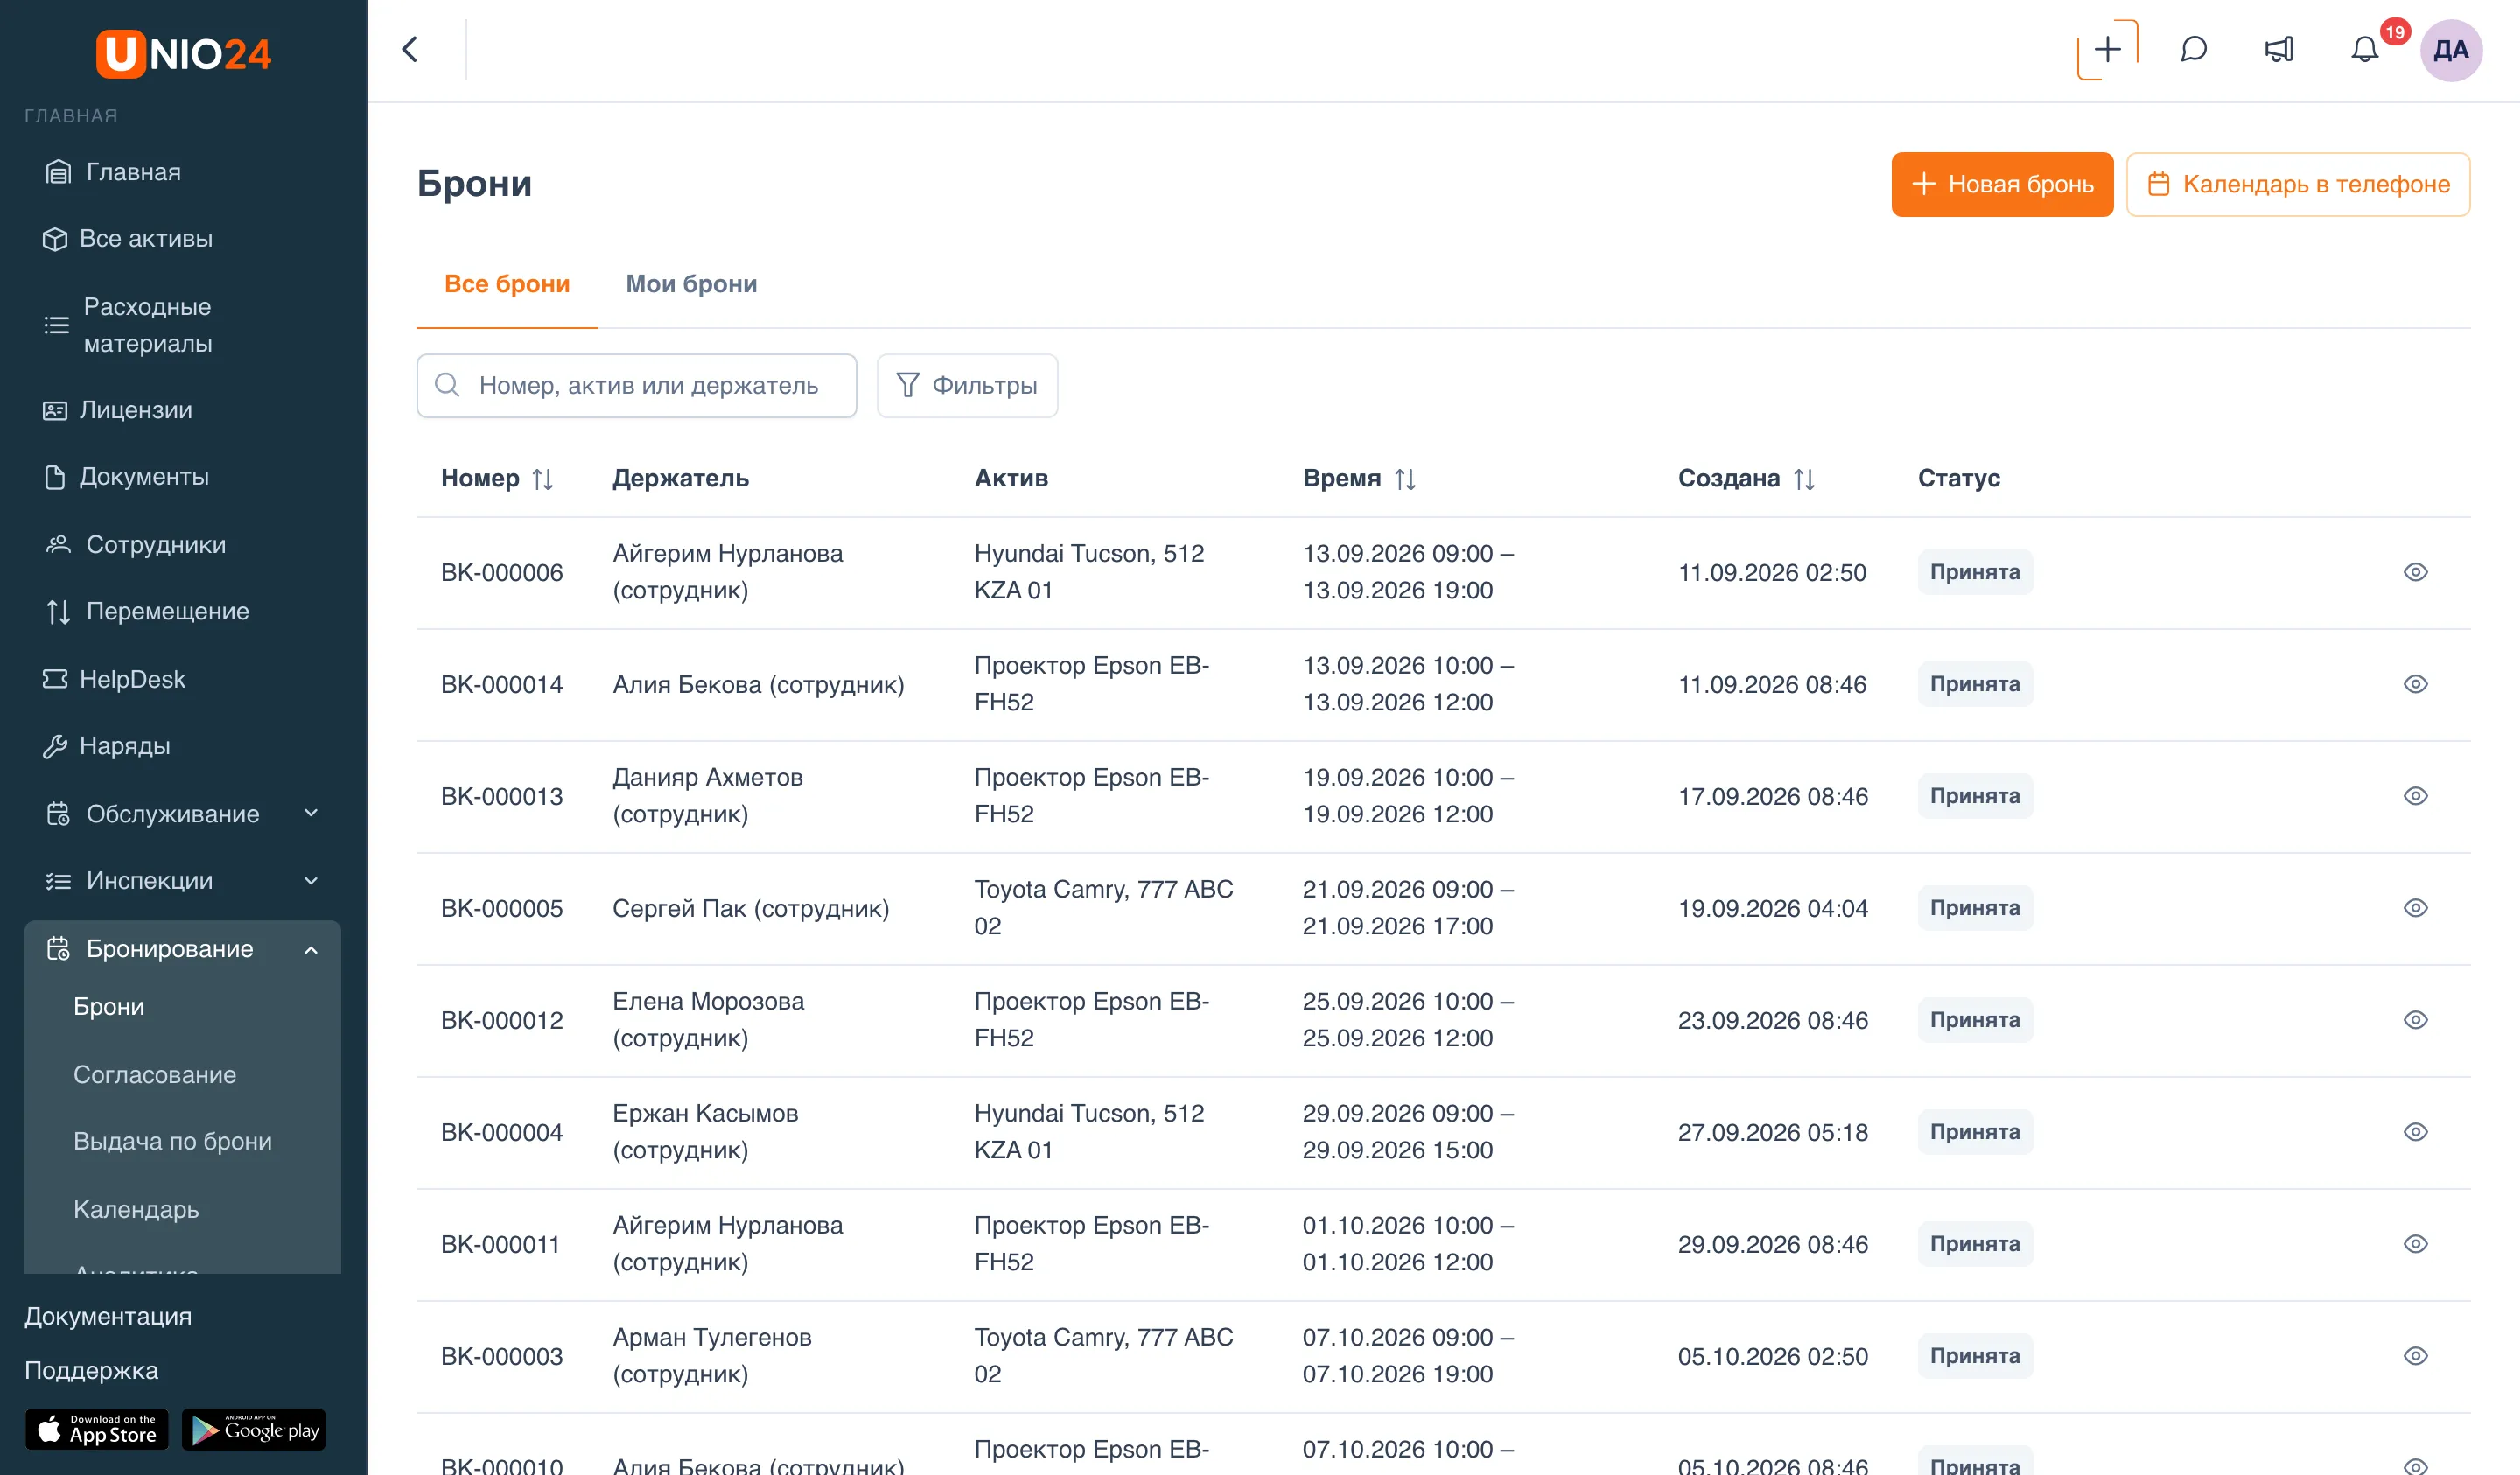Create a booking with Новая бронь

pos(2002,184)
